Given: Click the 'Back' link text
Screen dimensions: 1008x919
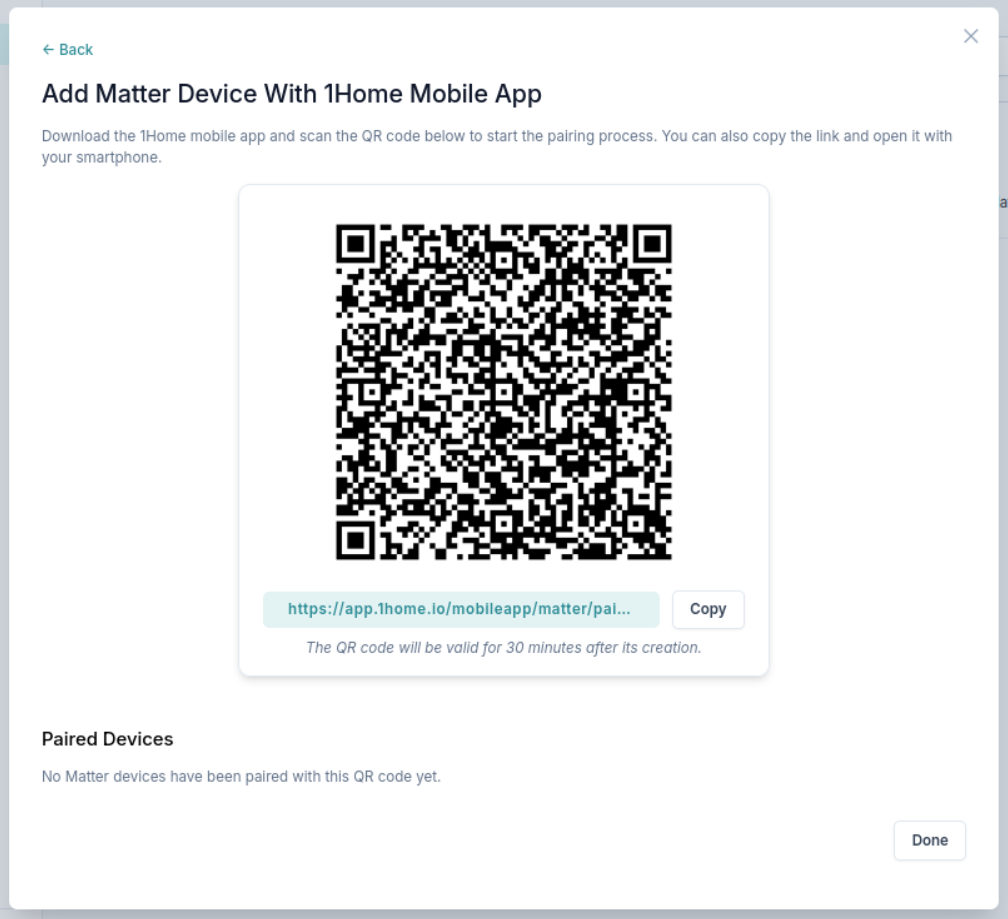Looking at the screenshot, I should [76, 50].
